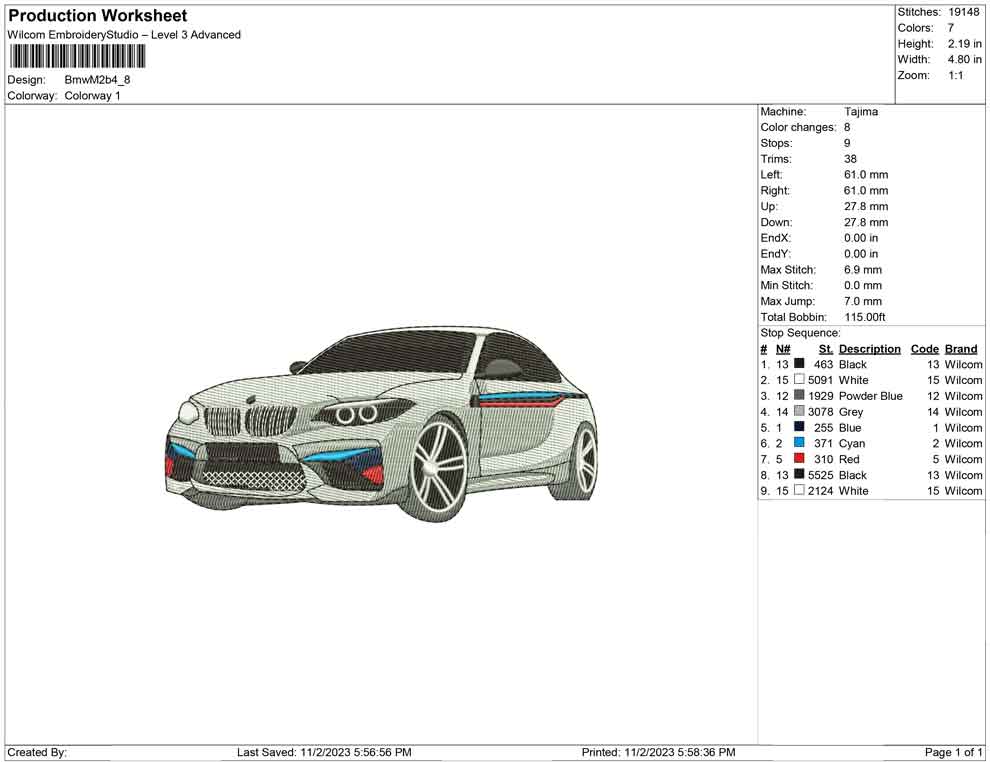Click the EndX value 0.00 in

coord(861,237)
